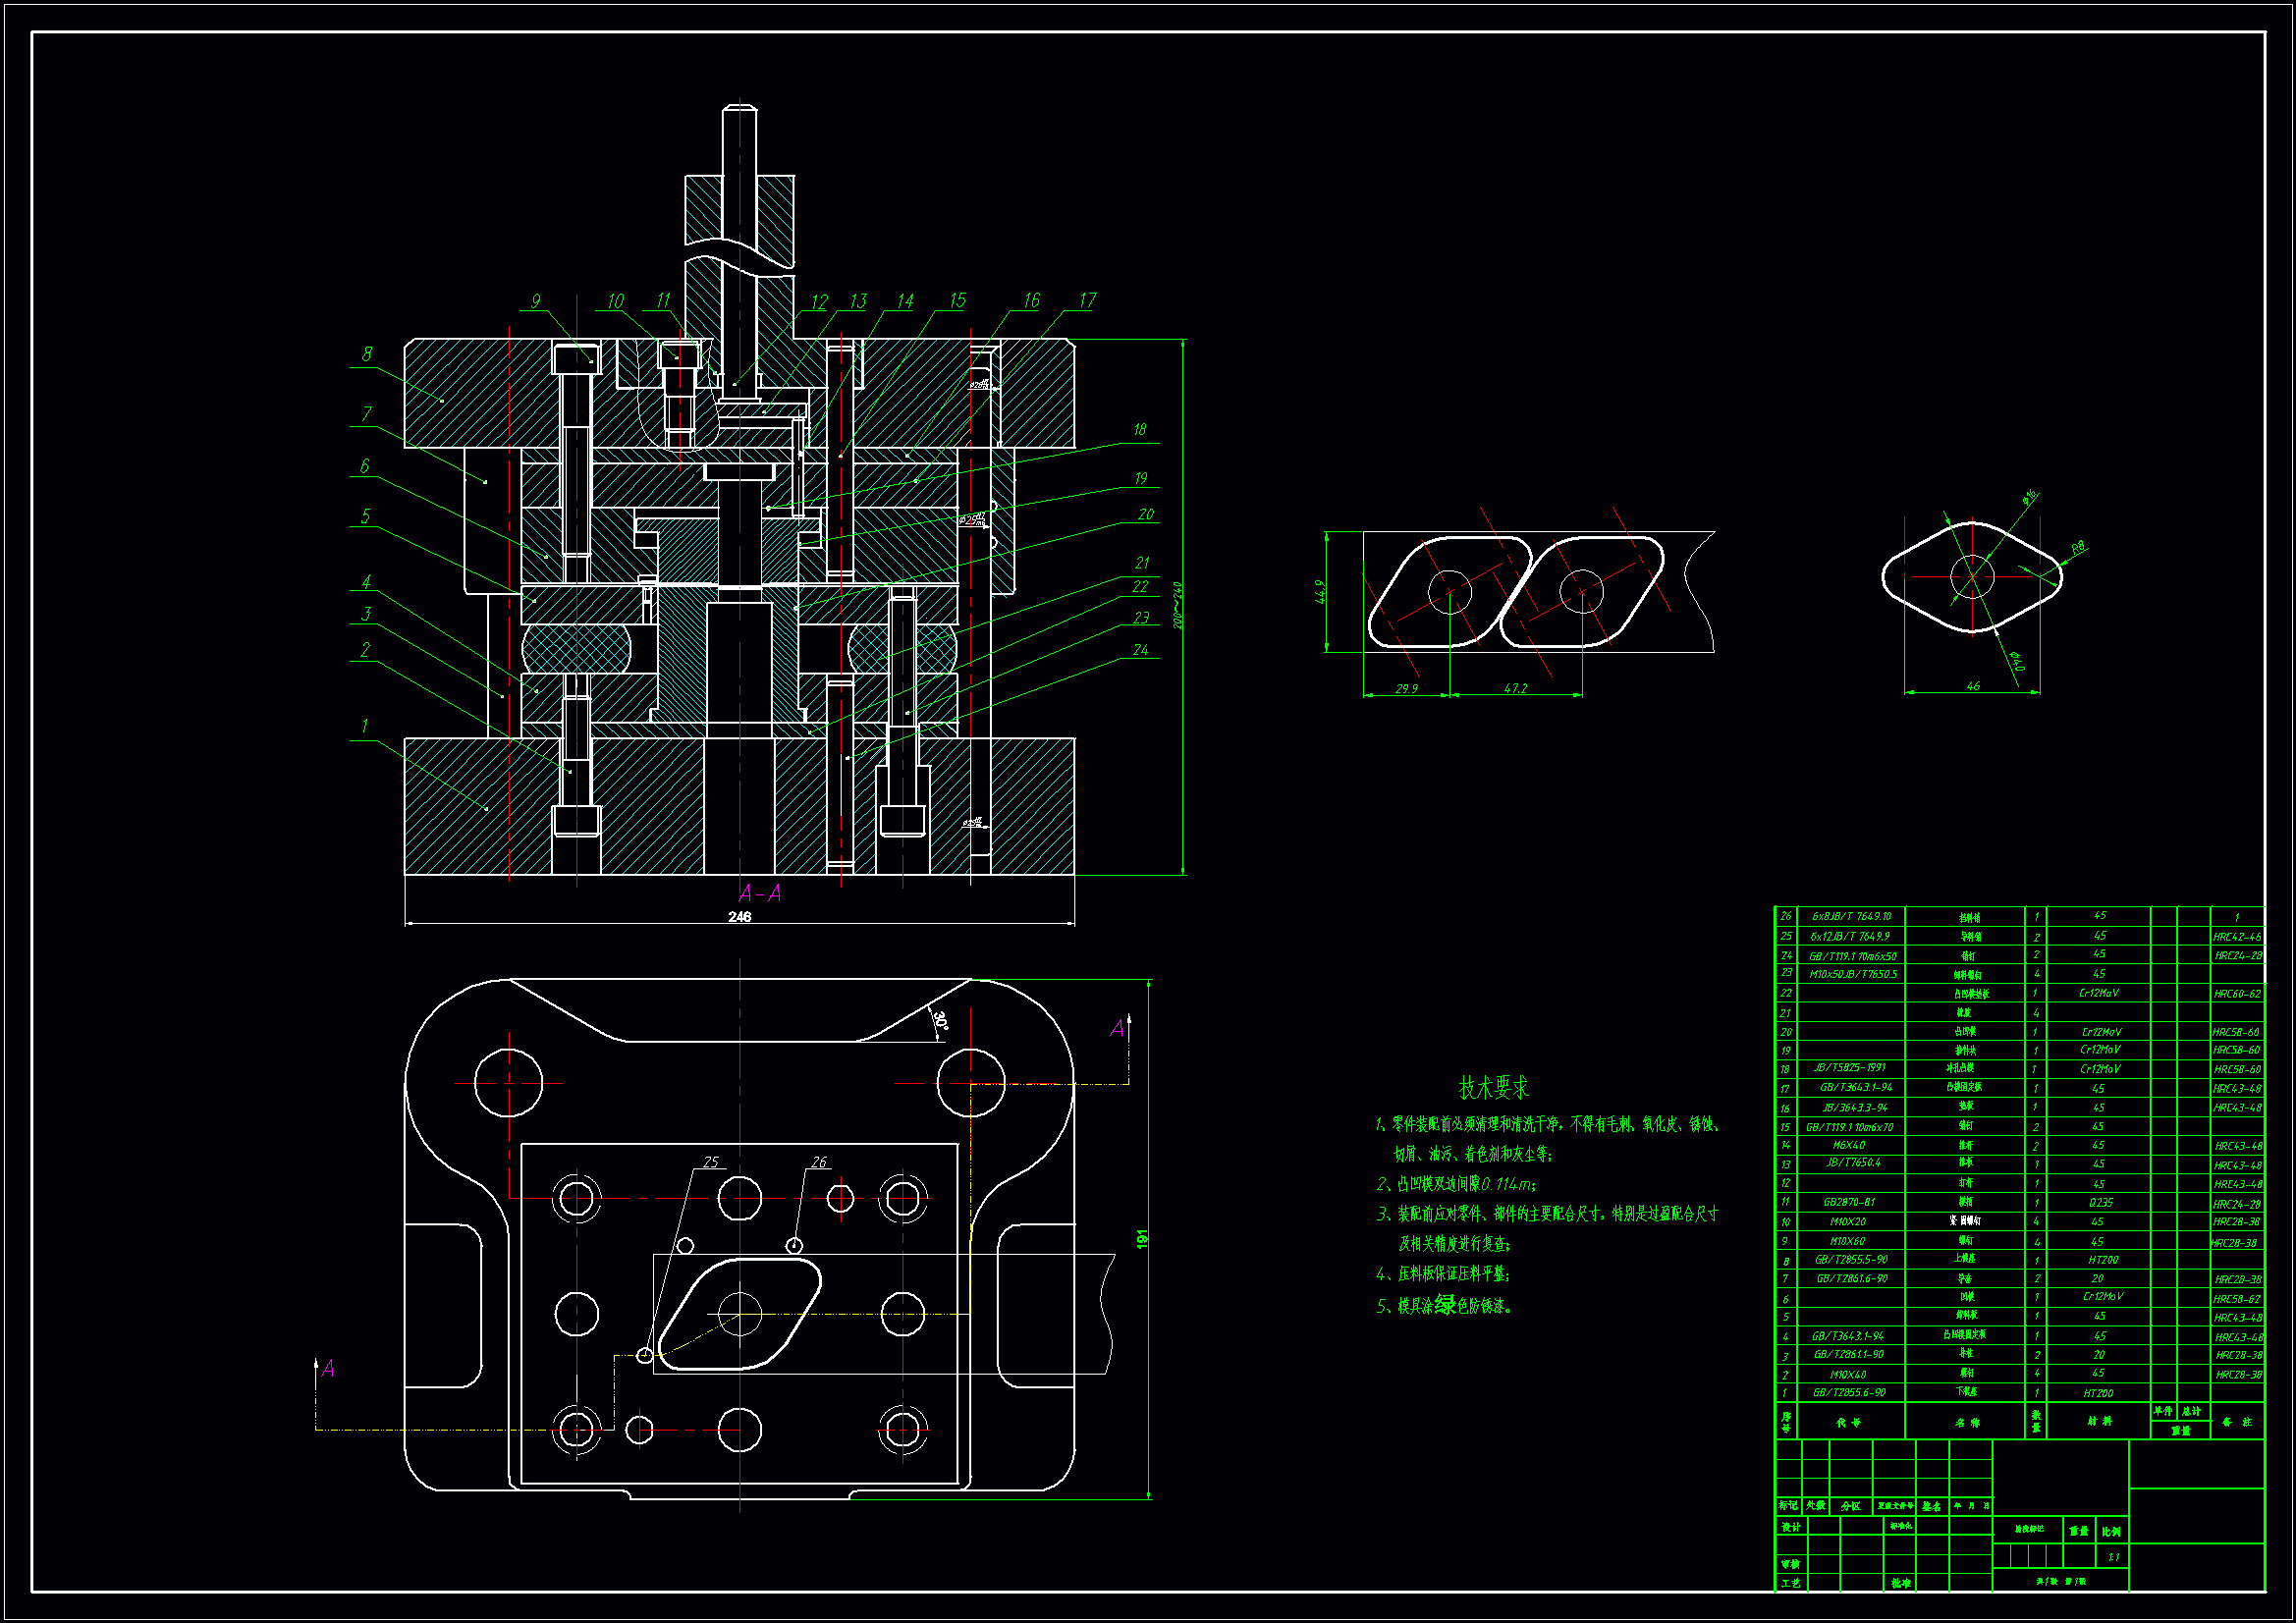Select GB/T2855.6-90 cell in parts table
The height and width of the screenshot is (1623, 2296).
point(1849,1392)
